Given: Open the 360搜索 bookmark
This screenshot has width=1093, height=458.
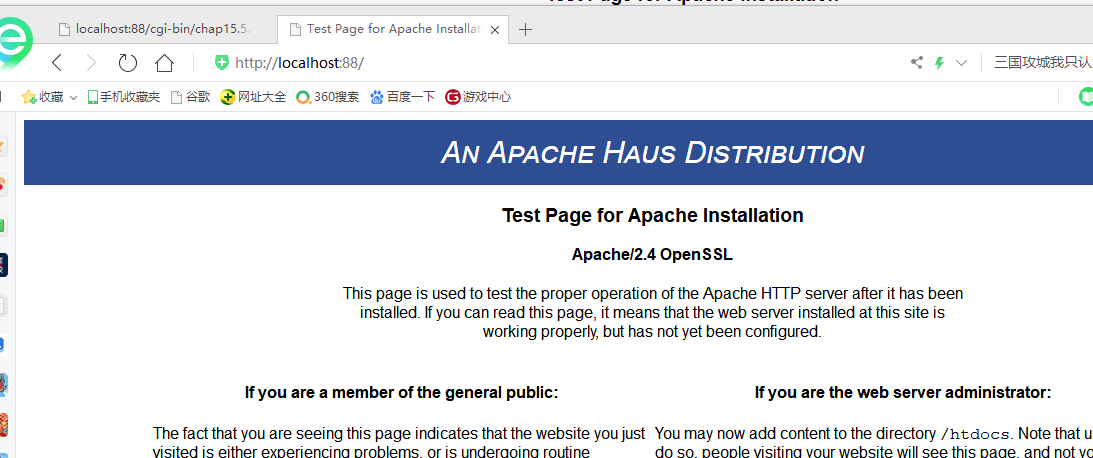Looking at the screenshot, I should 328,97.
